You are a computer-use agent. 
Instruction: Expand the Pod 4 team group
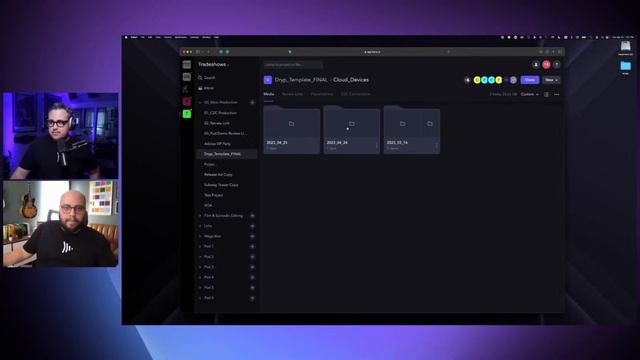point(200,278)
